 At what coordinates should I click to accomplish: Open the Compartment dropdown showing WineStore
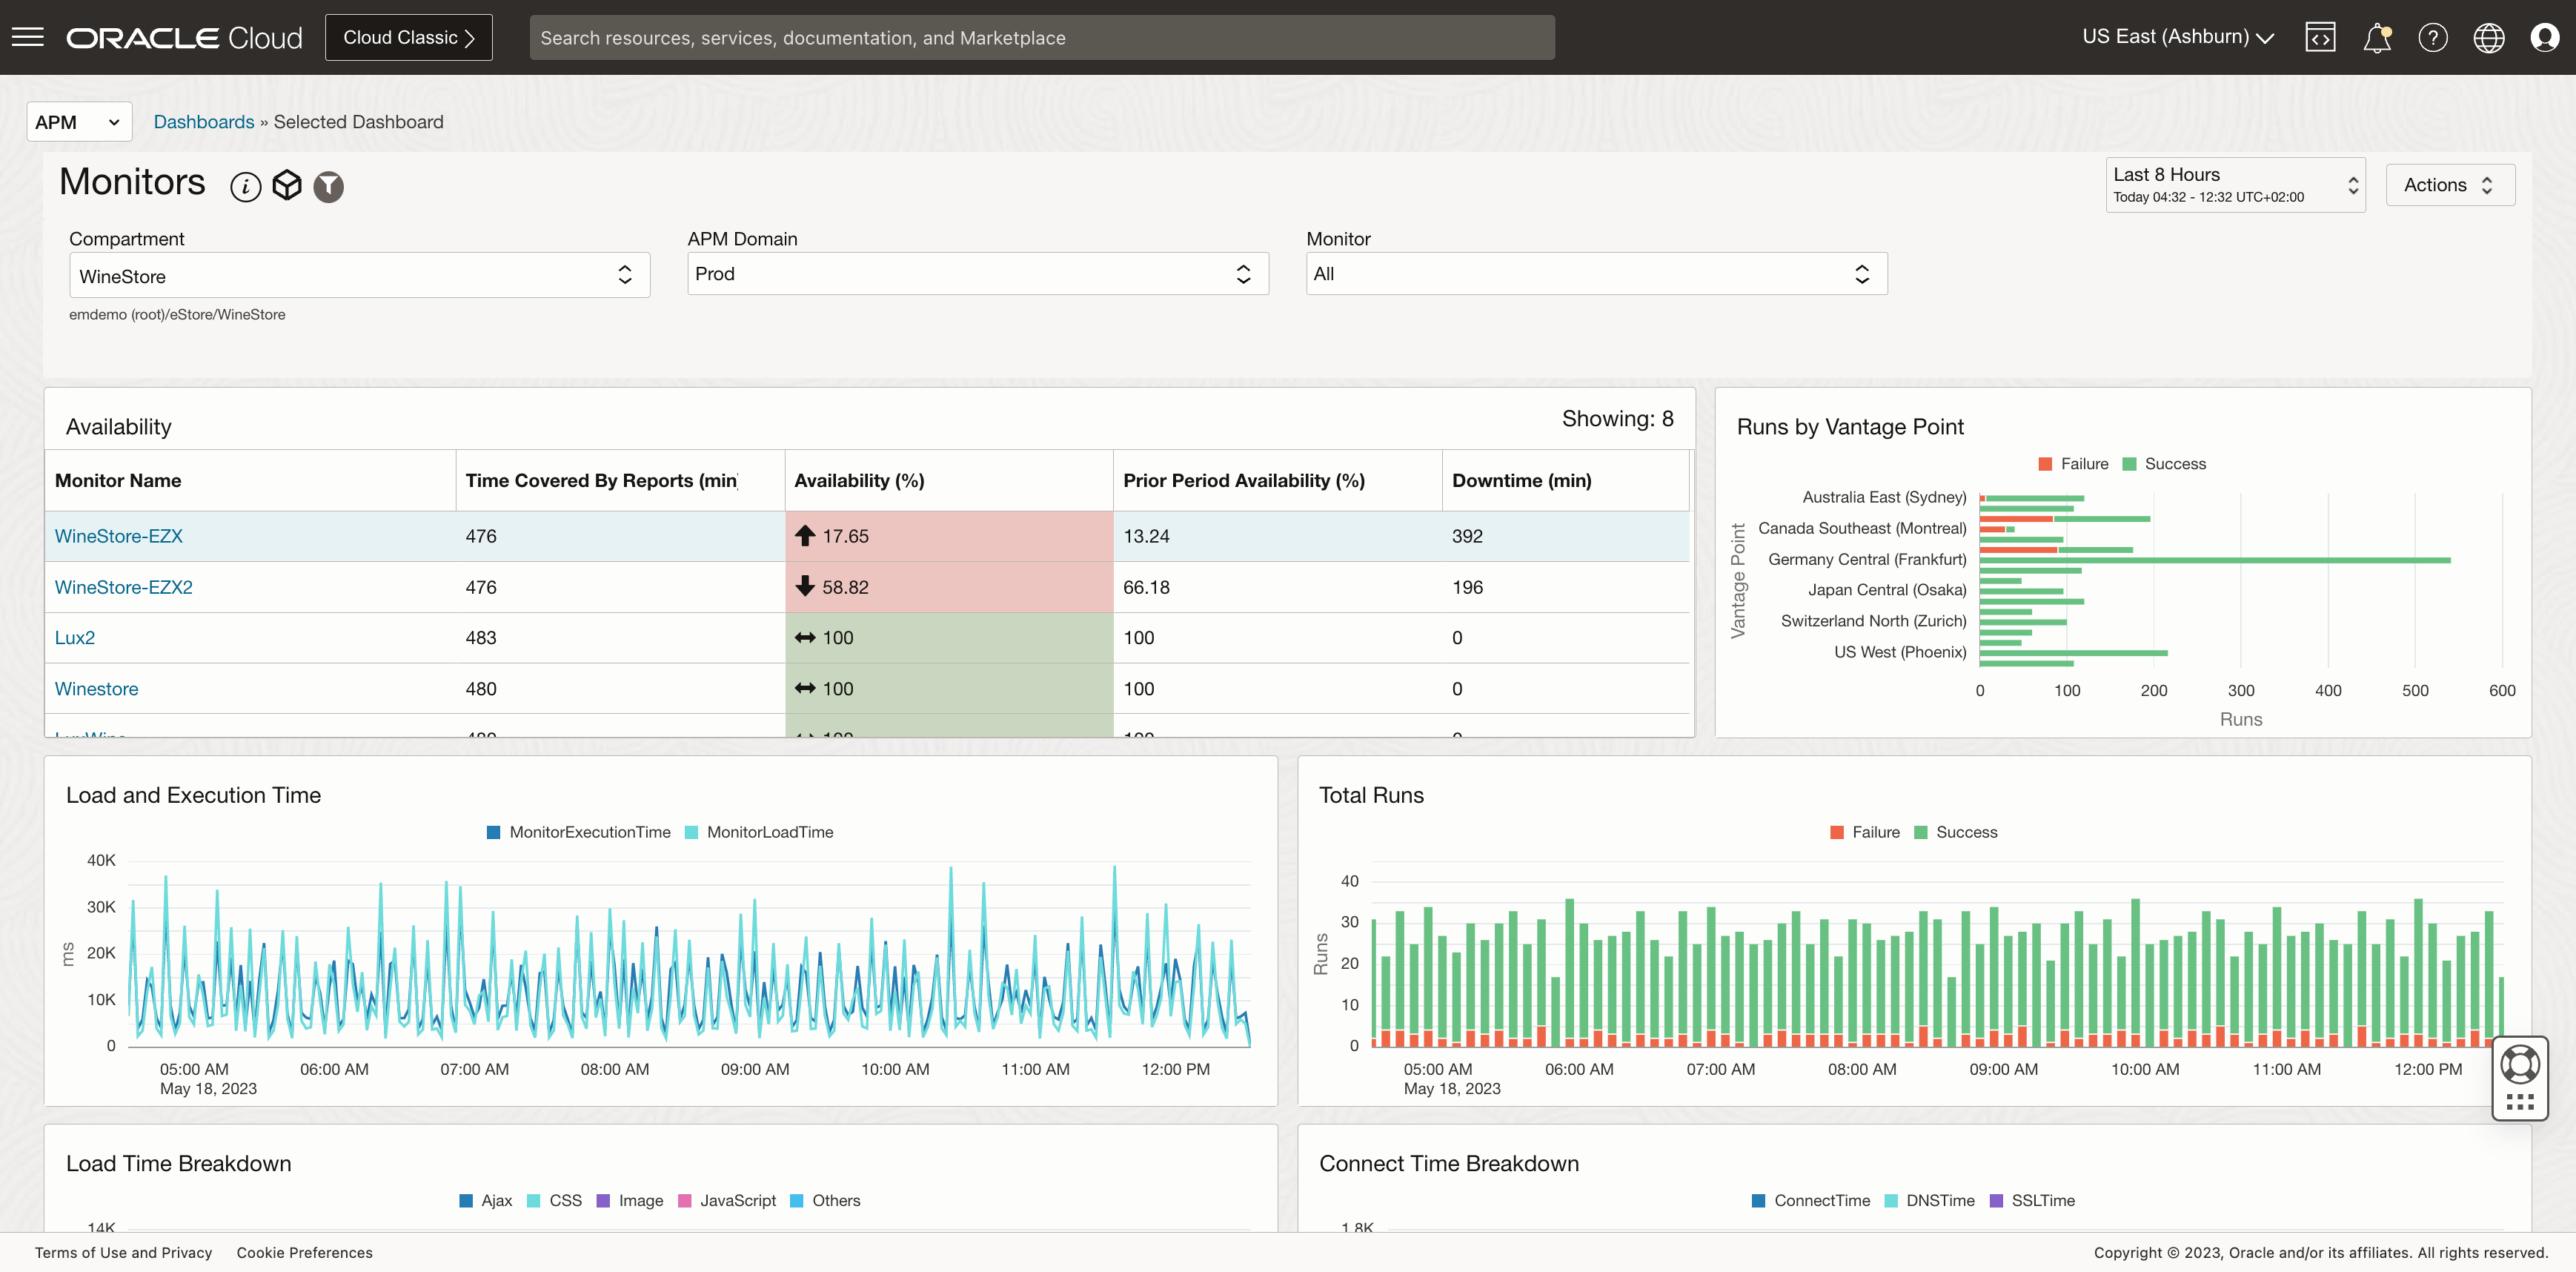coord(359,274)
